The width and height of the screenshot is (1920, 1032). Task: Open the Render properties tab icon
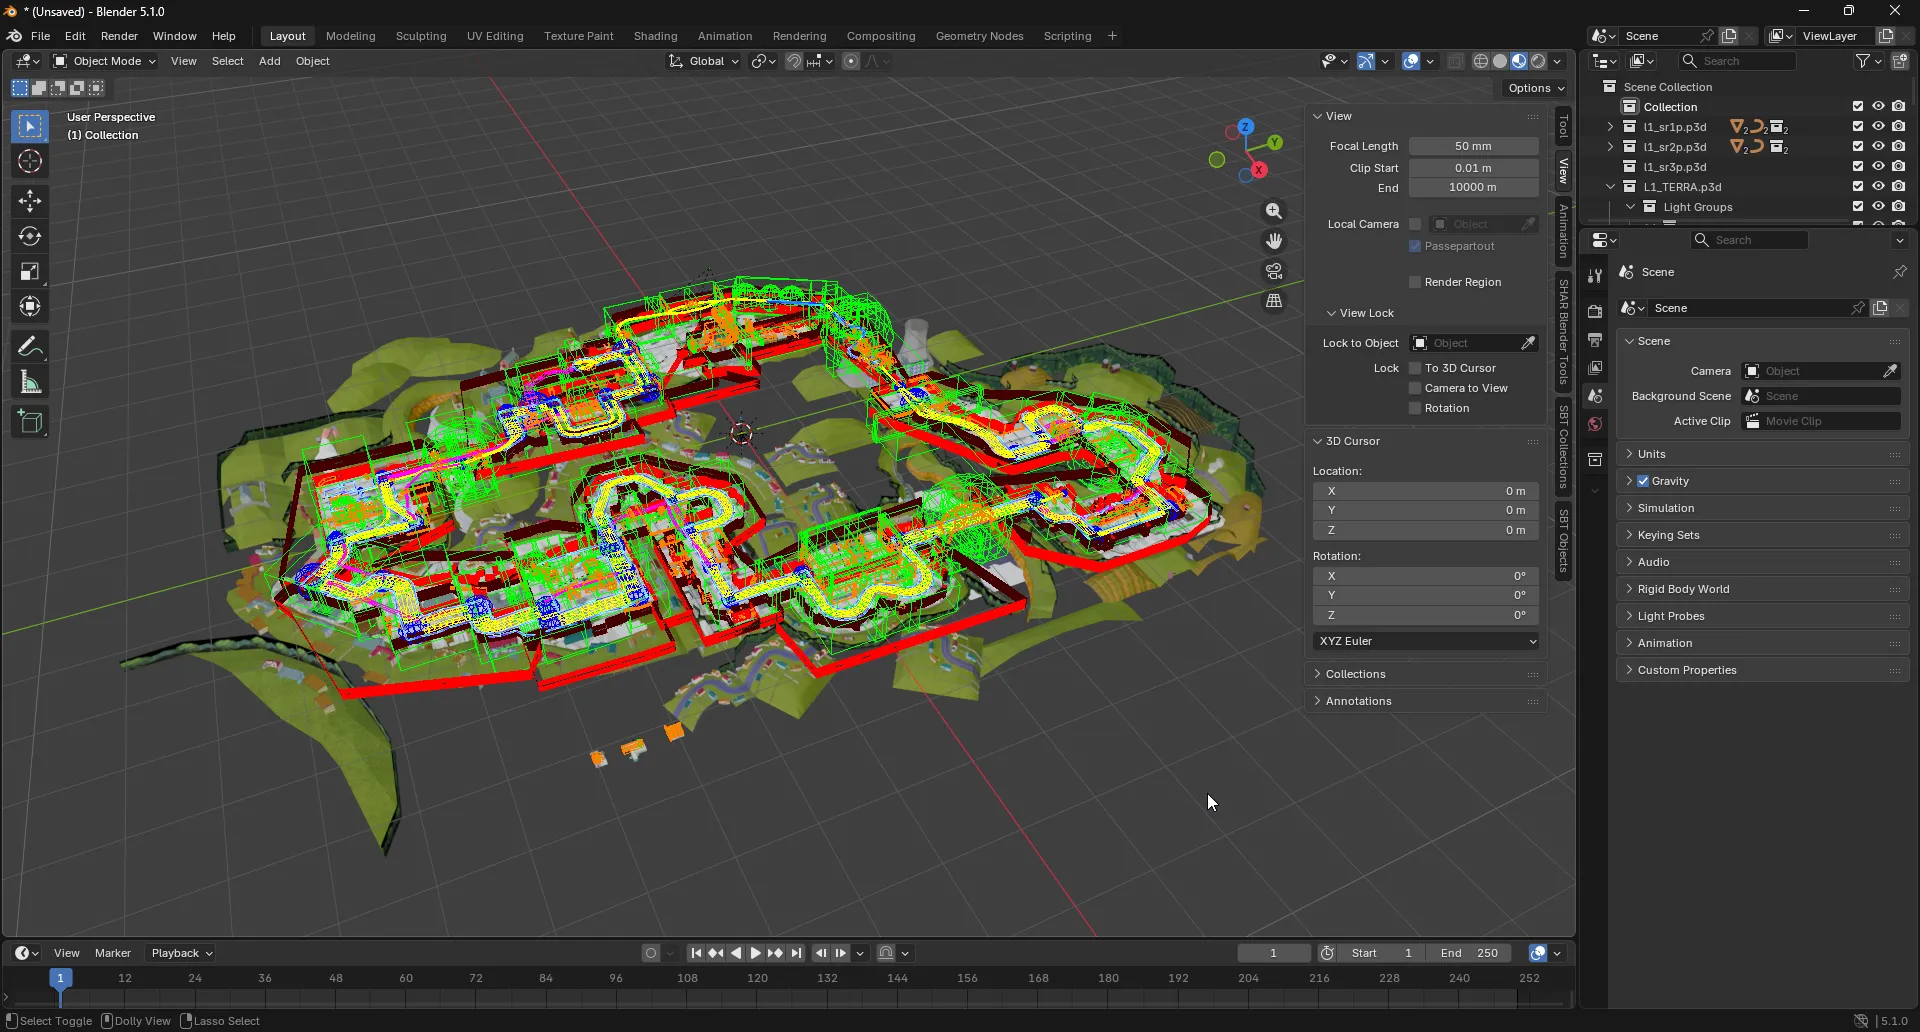[1595, 312]
